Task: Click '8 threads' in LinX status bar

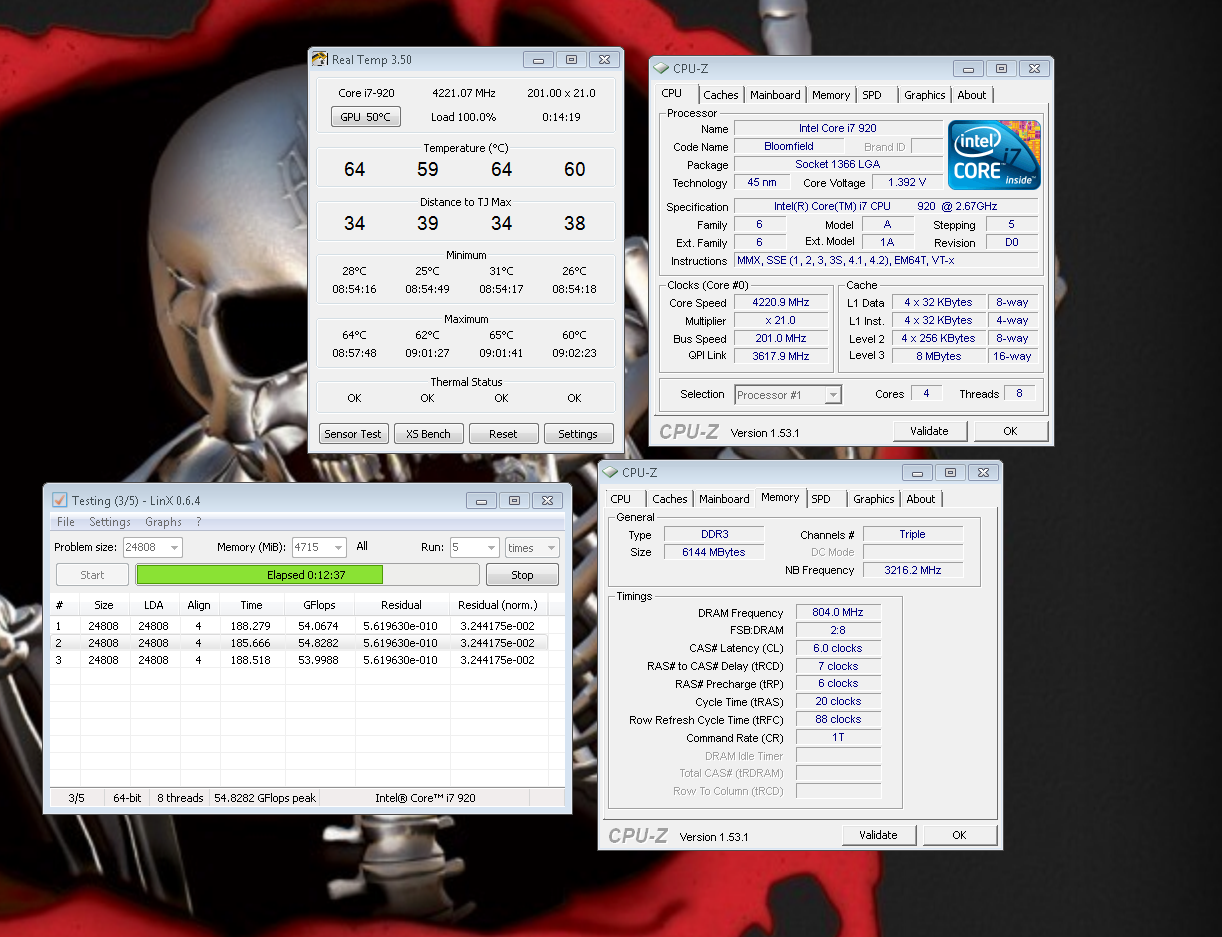Action: click(x=179, y=798)
